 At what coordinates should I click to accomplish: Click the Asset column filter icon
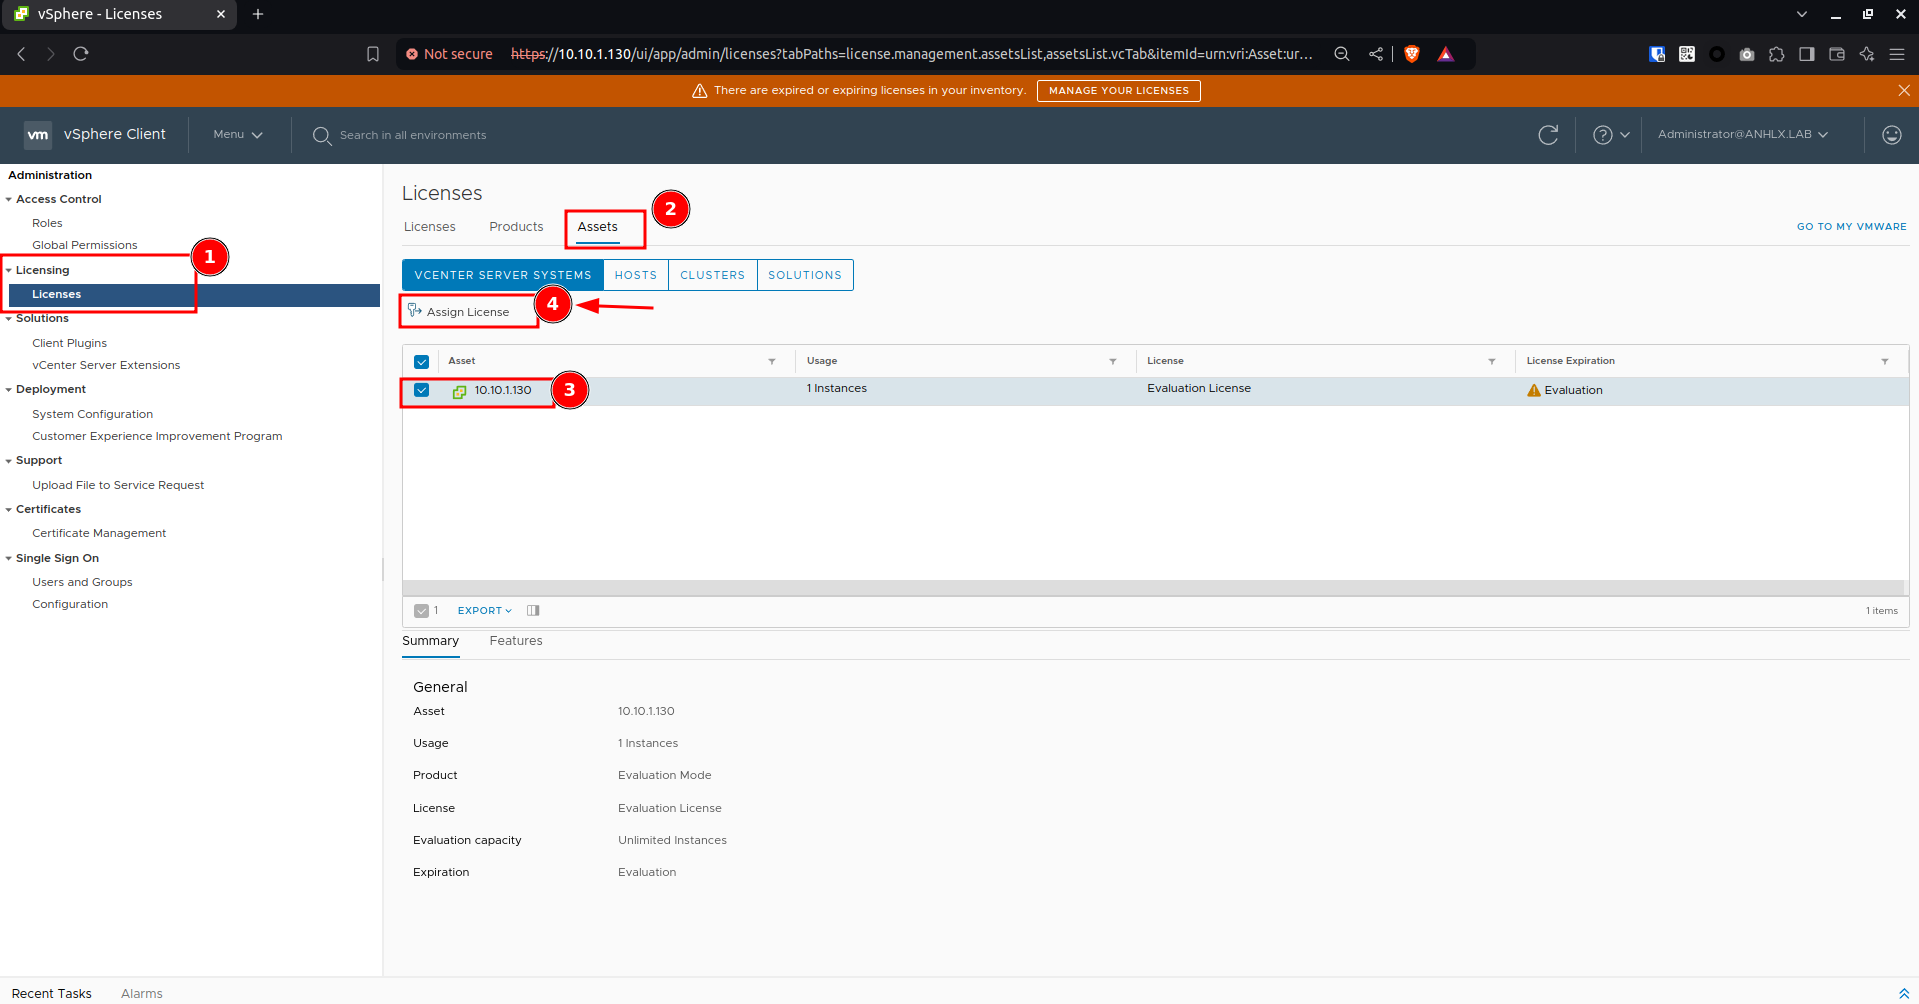pyautogui.click(x=772, y=361)
